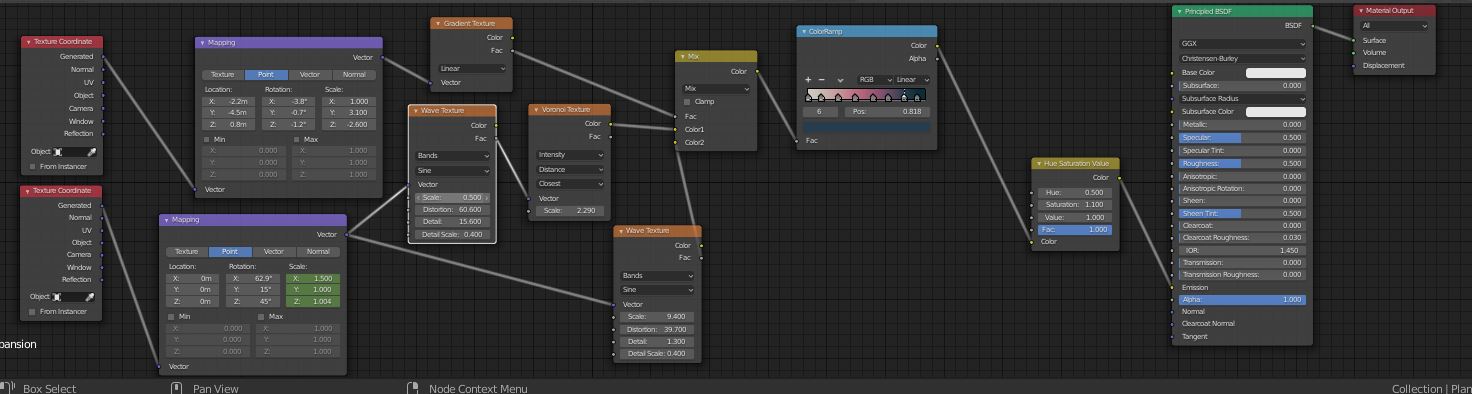1472x394 pixels.
Task: Collapse the Hue Saturation Value node
Action: tap(1039, 164)
